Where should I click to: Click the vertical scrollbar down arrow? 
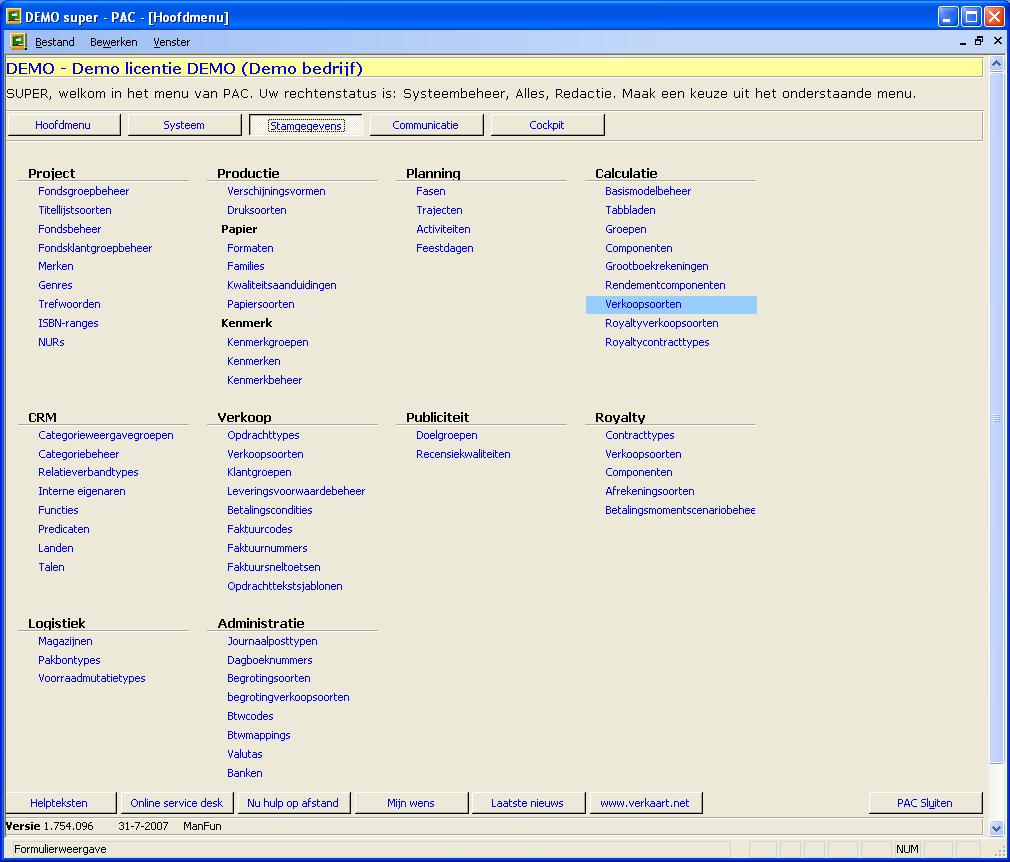(x=996, y=828)
